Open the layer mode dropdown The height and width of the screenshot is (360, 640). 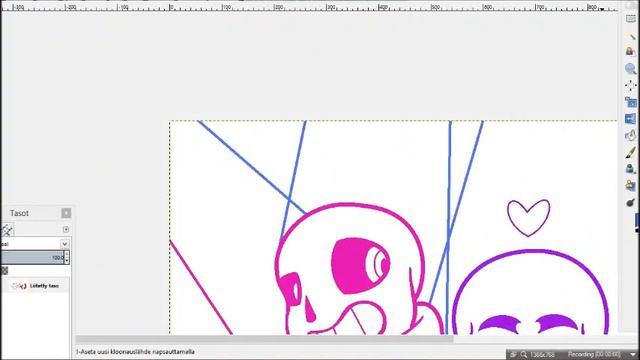tap(64, 244)
